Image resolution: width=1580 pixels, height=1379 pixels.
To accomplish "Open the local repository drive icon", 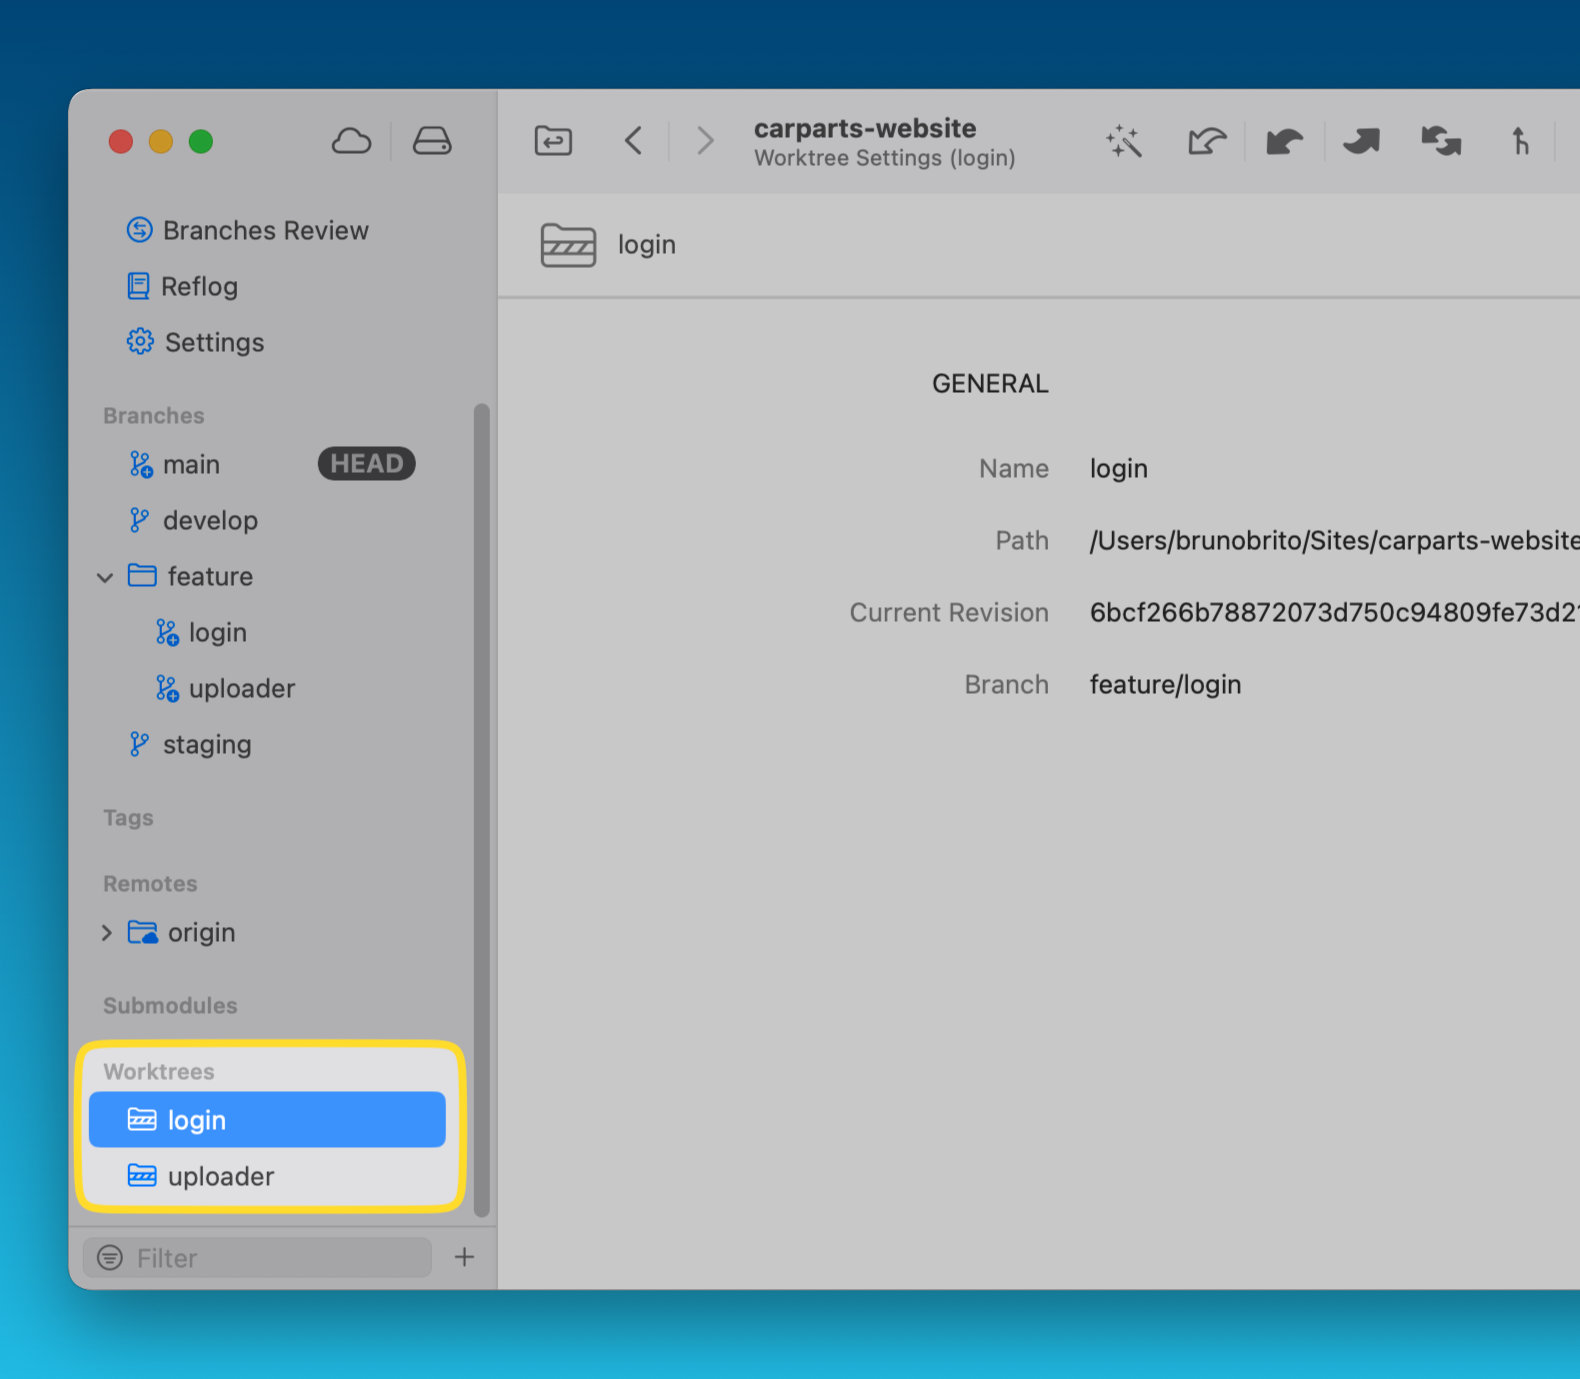I will pos(432,141).
